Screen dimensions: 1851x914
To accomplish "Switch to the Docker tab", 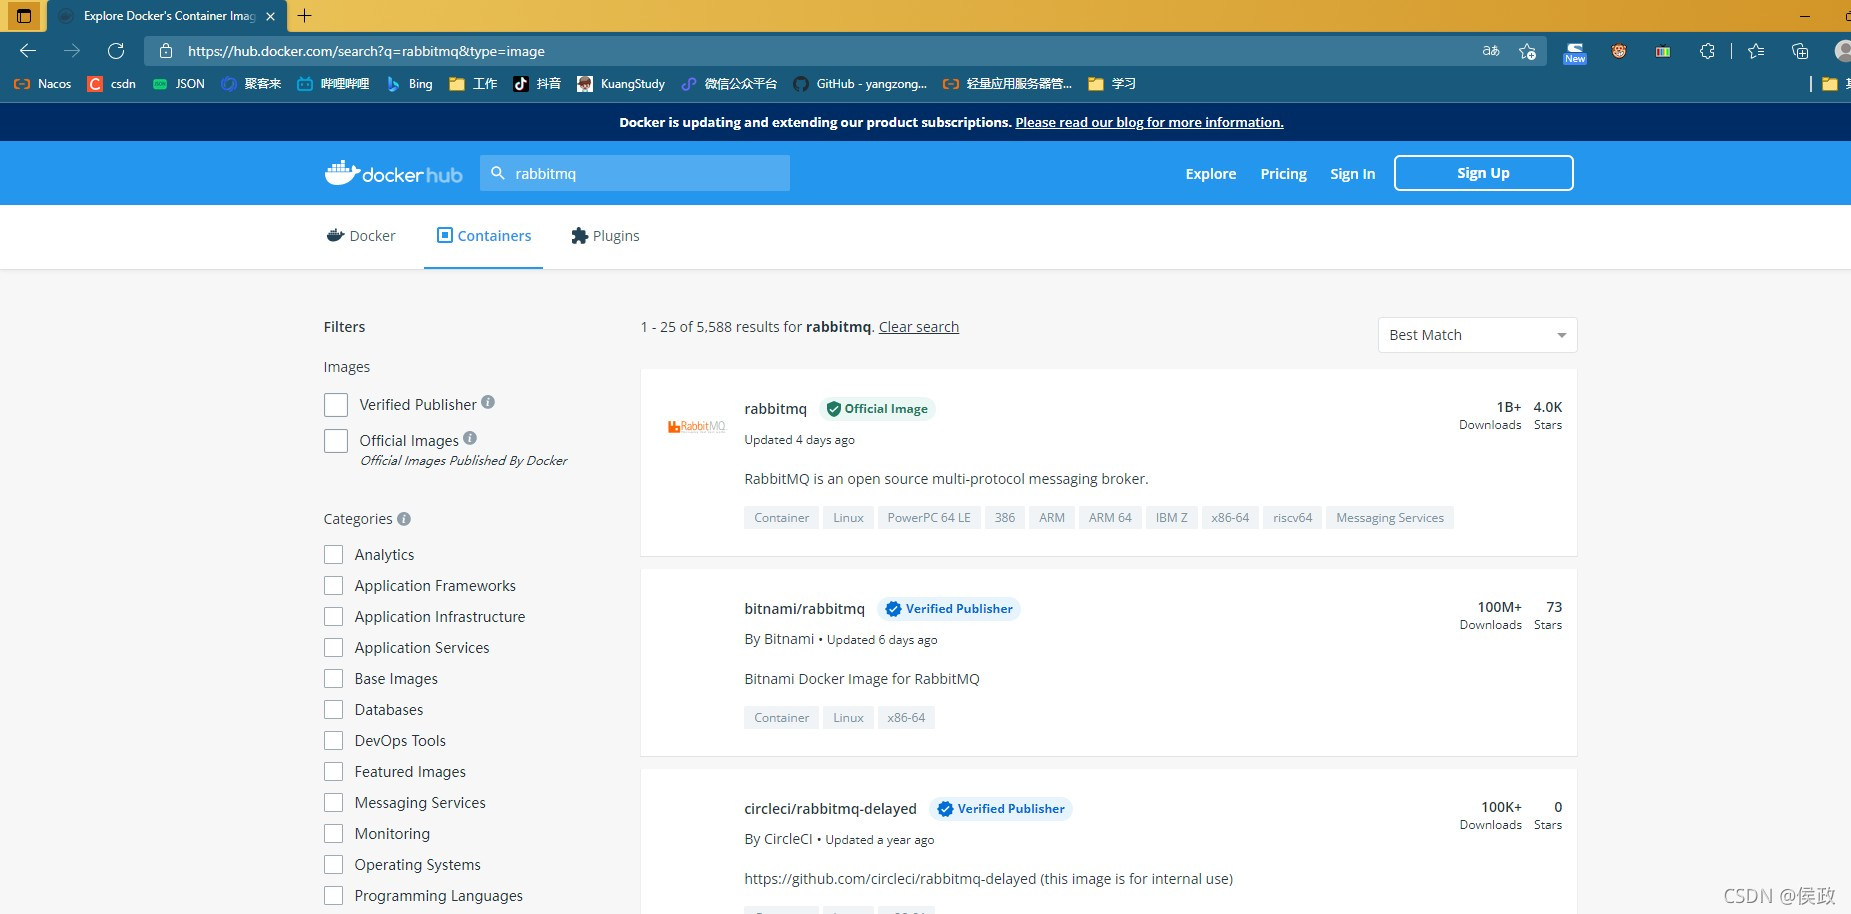I will click(361, 236).
